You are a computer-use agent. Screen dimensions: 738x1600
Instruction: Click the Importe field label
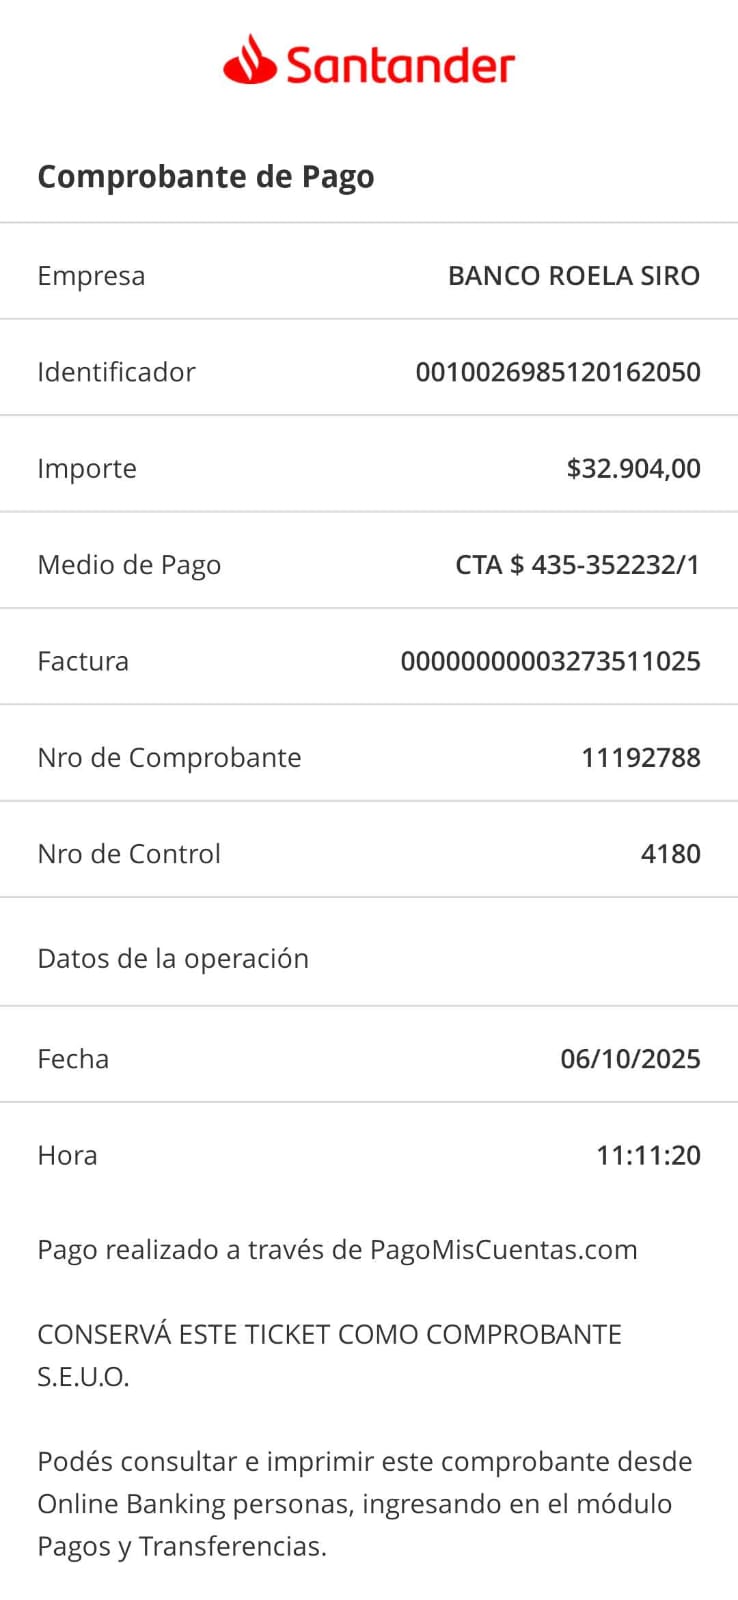87,469
